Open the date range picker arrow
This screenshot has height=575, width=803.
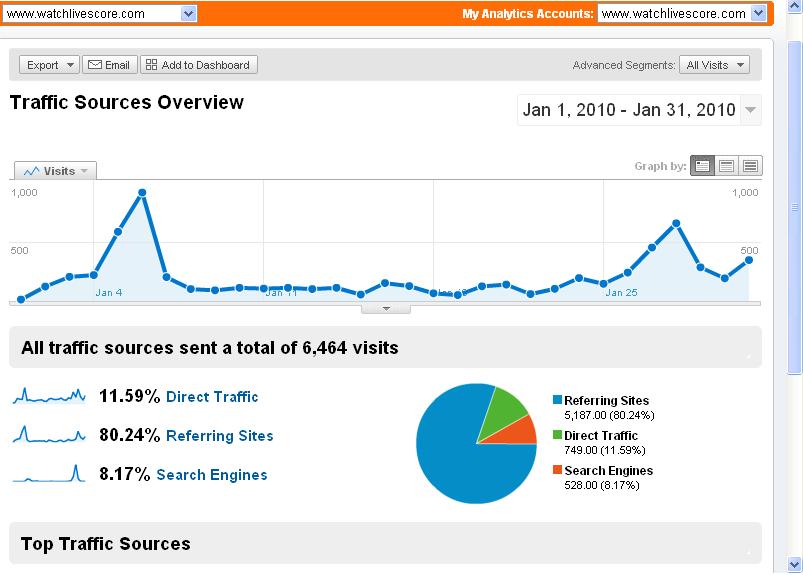pyautogui.click(x=750, y=110)
